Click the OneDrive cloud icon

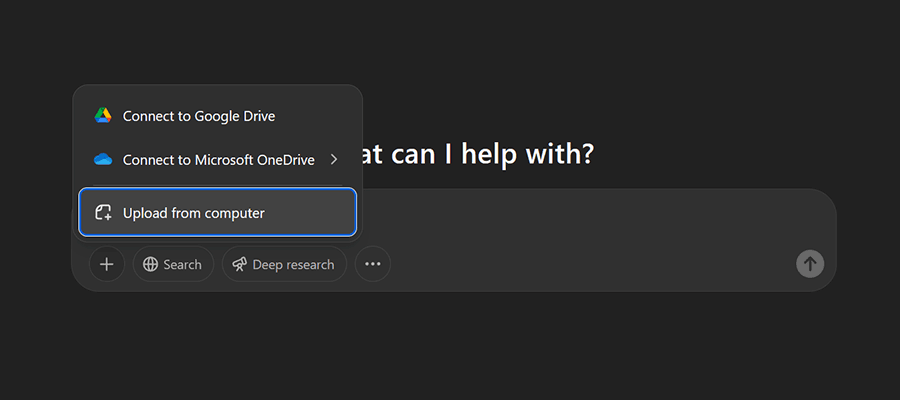tap(103, 160)
